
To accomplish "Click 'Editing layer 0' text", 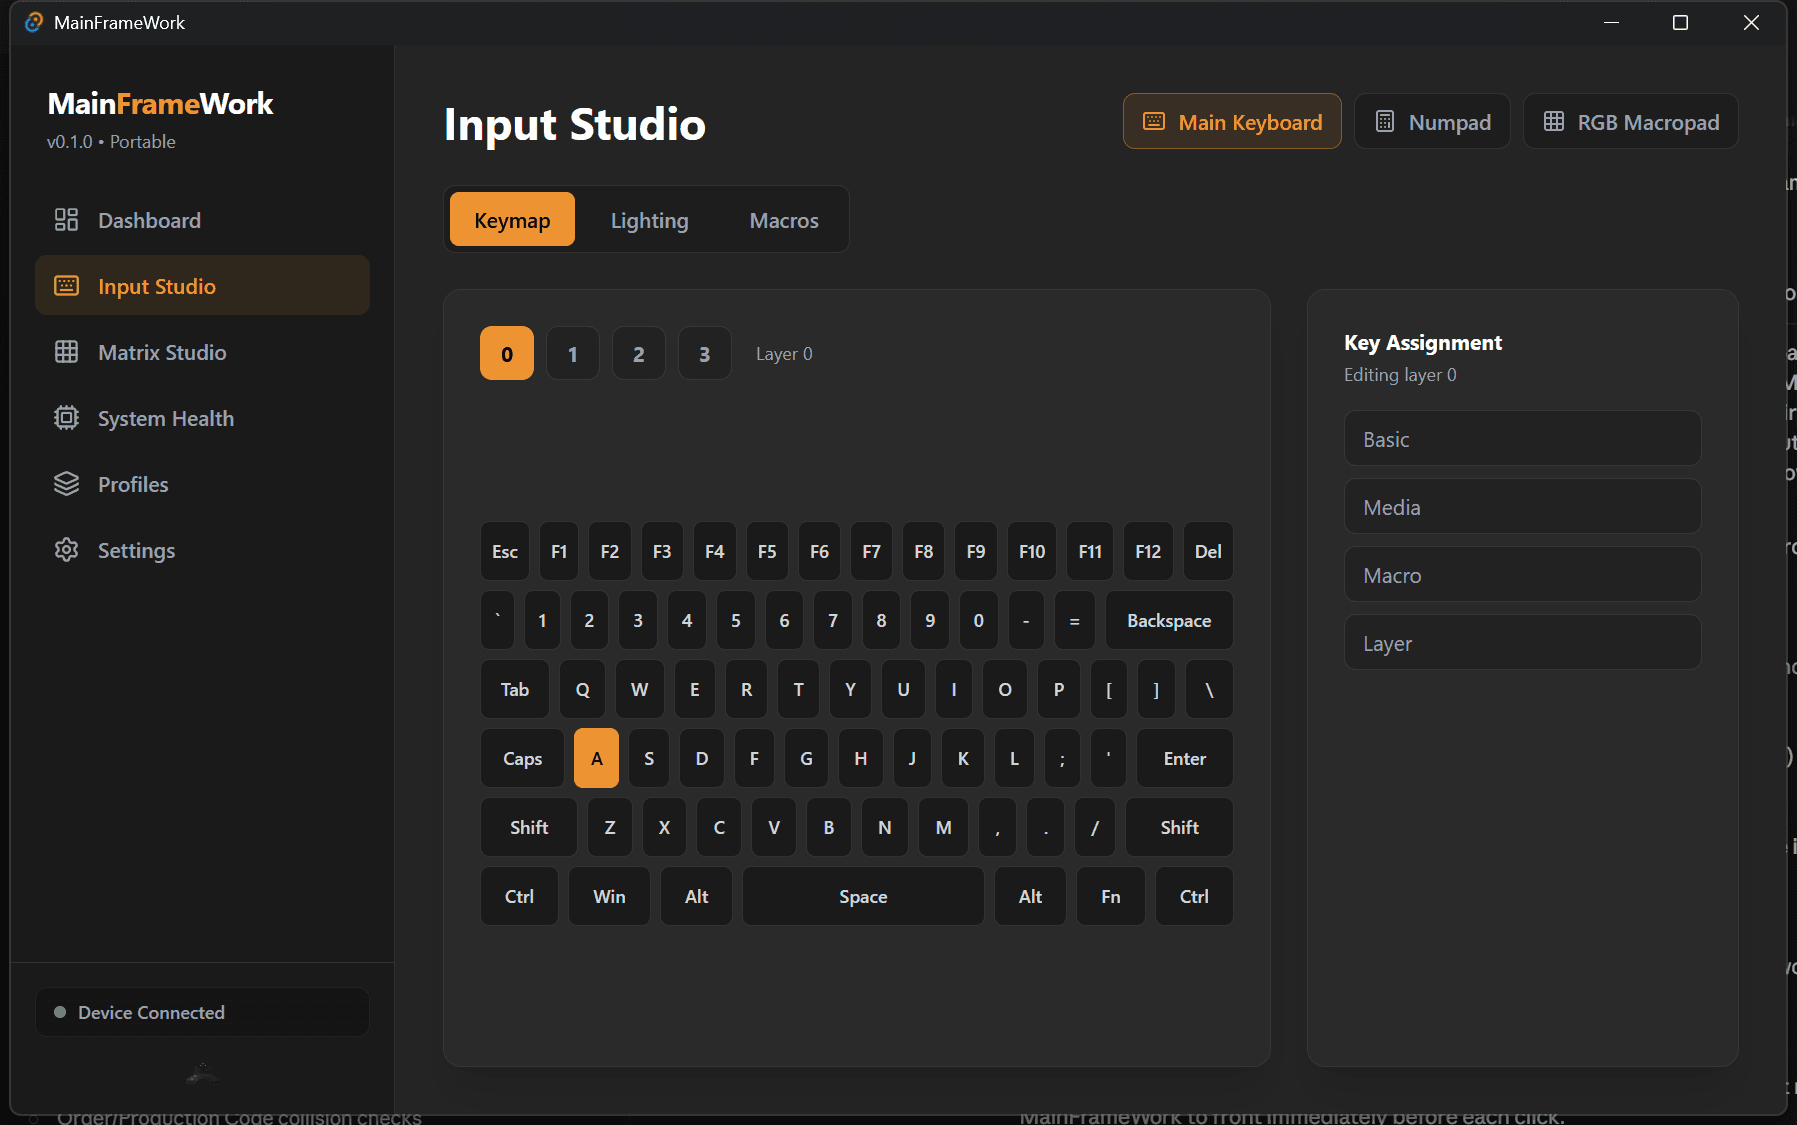I will click(1400, 375).
